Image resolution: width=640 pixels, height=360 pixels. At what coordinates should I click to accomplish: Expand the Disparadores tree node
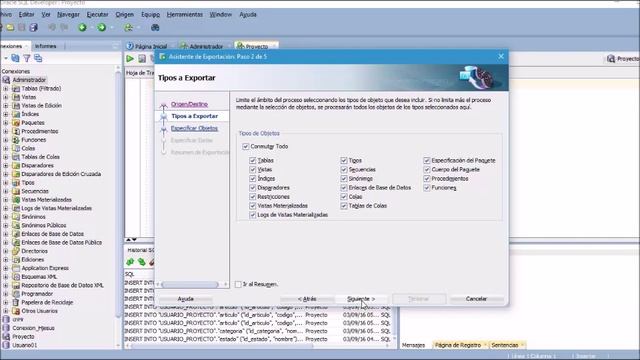[x=6, y=166]
